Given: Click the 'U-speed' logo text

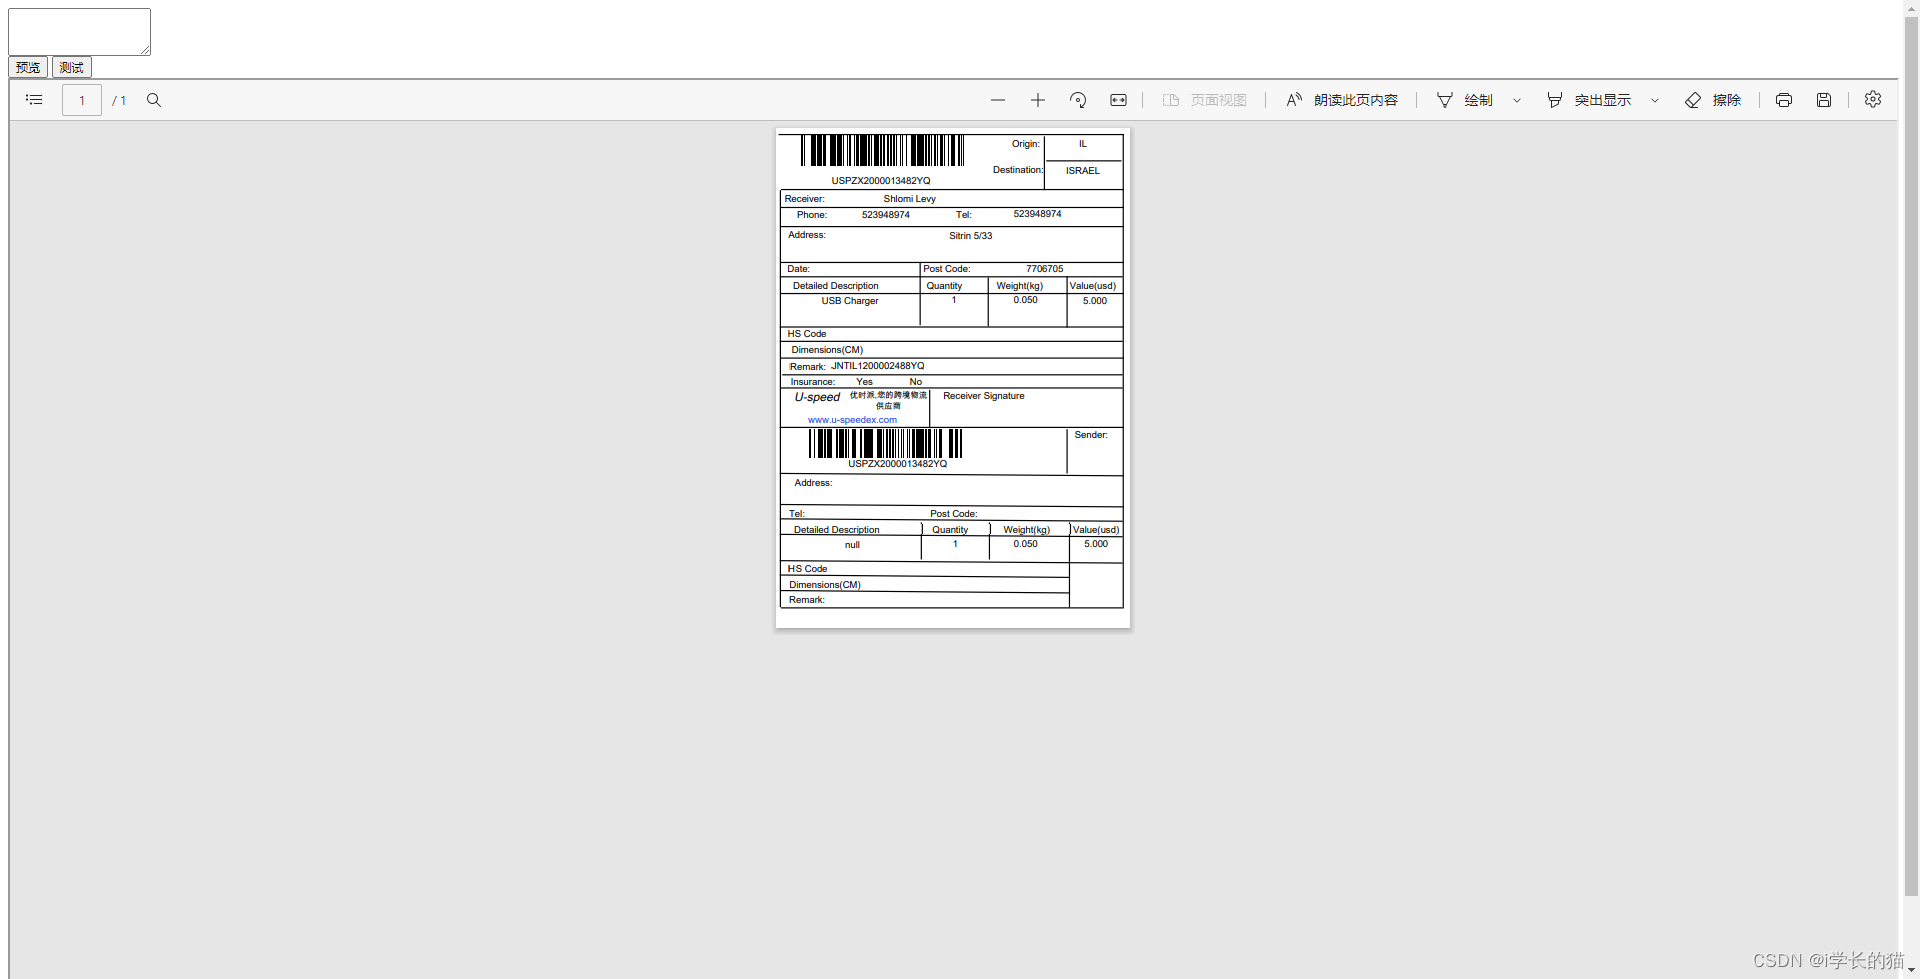Looking at the screenshot, I should [x=817, y=397].
